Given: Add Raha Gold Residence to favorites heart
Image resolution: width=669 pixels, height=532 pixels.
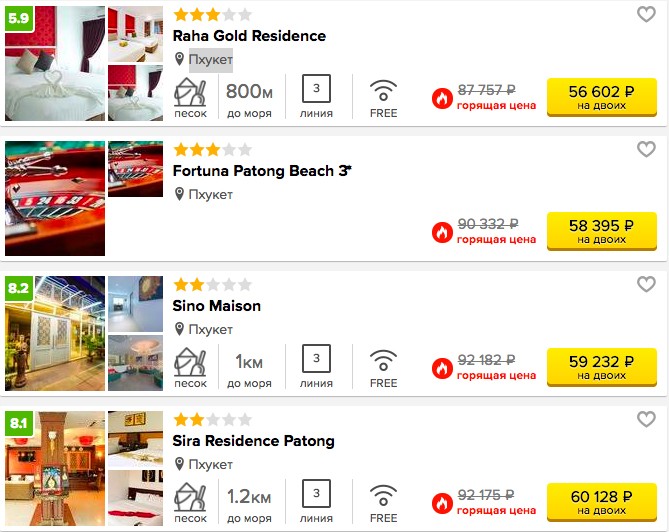Looking at the screenshot, I should click(646, 15).
